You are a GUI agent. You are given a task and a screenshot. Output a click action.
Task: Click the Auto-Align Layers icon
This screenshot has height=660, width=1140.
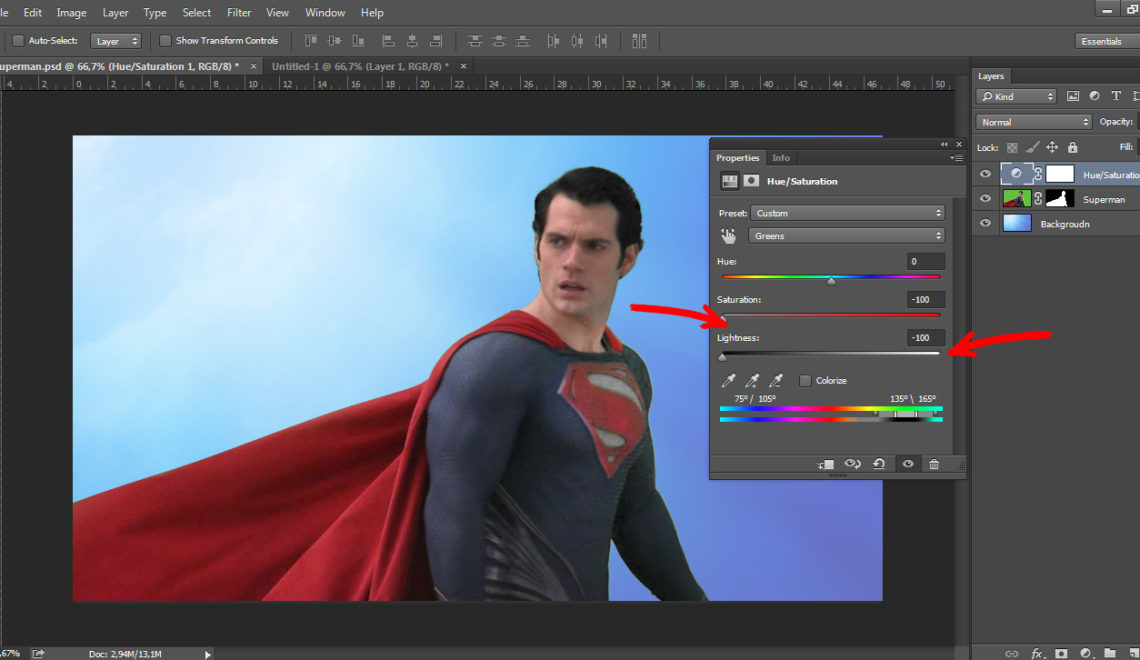(639, 41)
